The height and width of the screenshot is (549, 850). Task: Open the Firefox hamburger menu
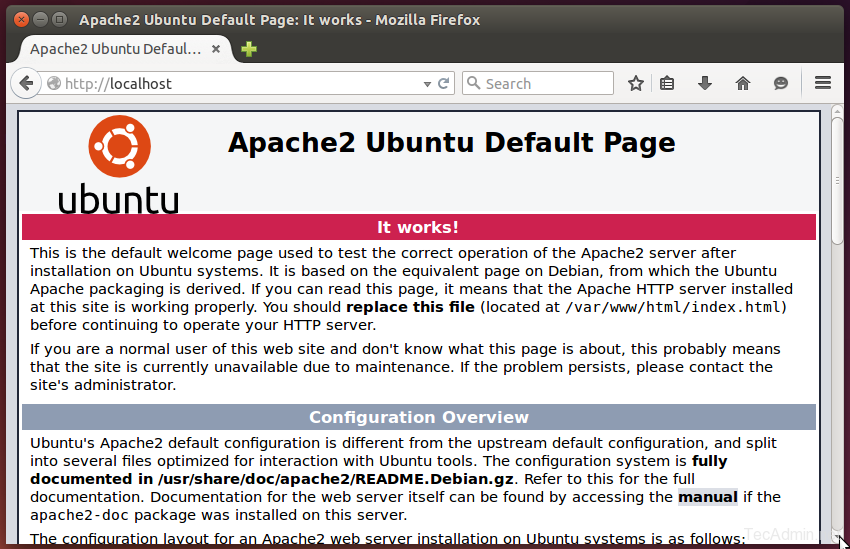[823, 84]
